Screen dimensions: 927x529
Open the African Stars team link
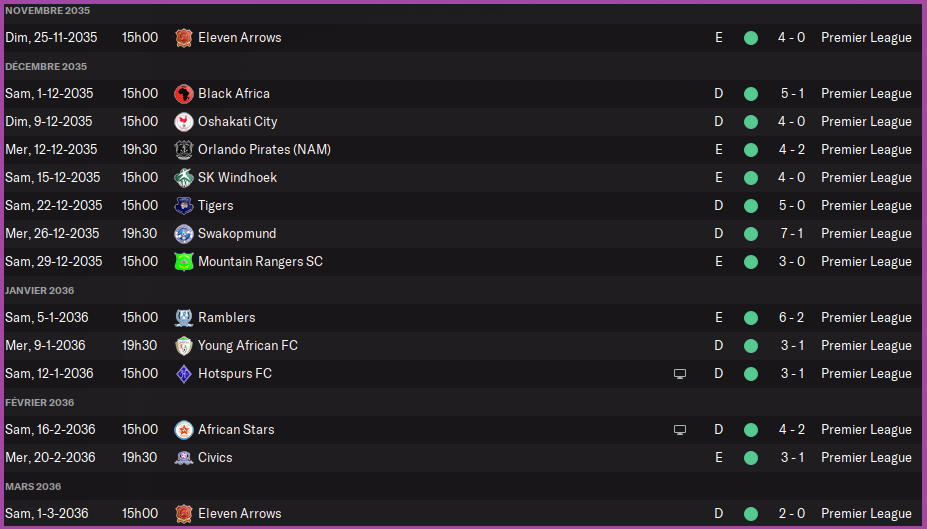236,429
